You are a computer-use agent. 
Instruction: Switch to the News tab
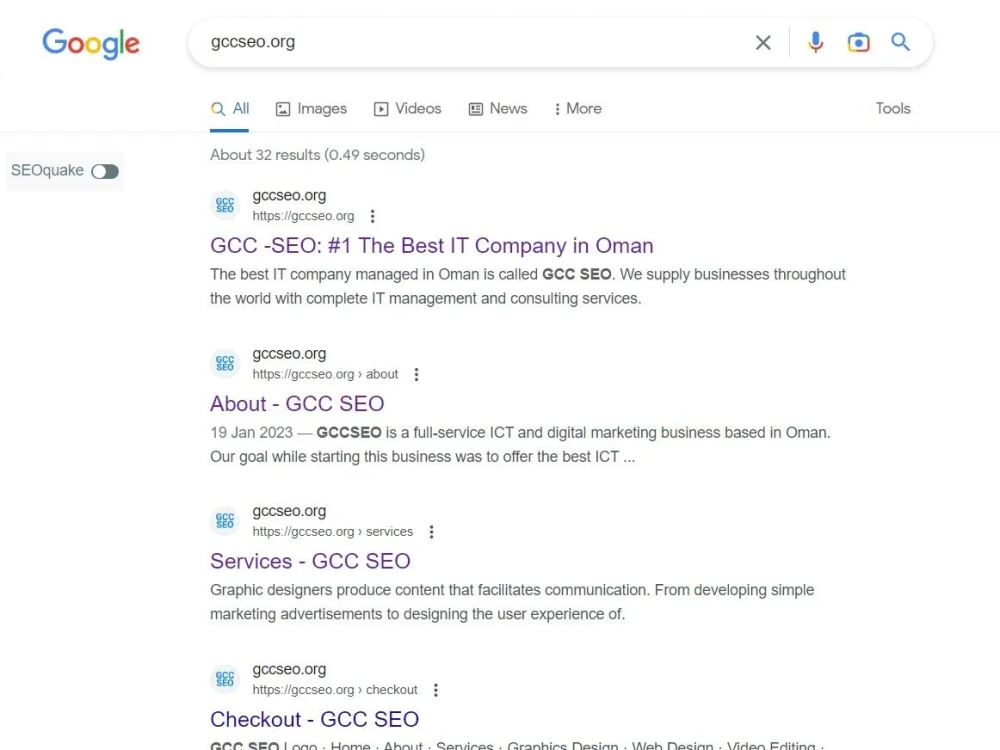498,109
